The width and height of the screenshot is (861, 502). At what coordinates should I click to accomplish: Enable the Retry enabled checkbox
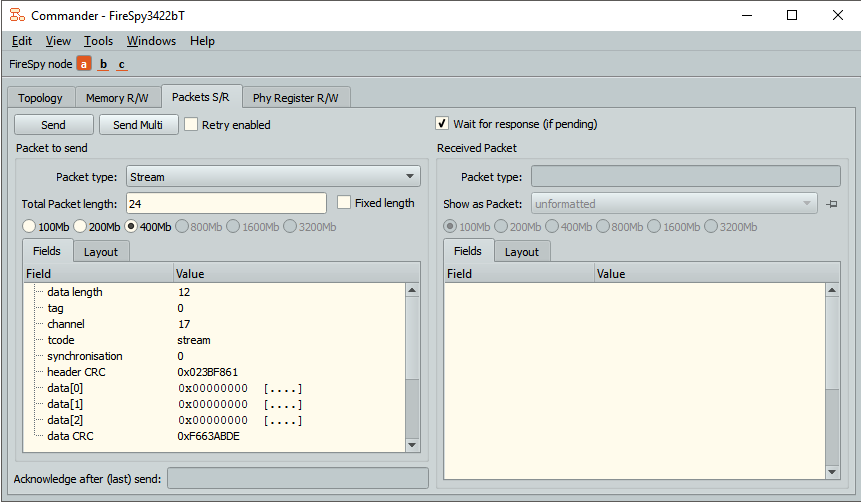191,124
